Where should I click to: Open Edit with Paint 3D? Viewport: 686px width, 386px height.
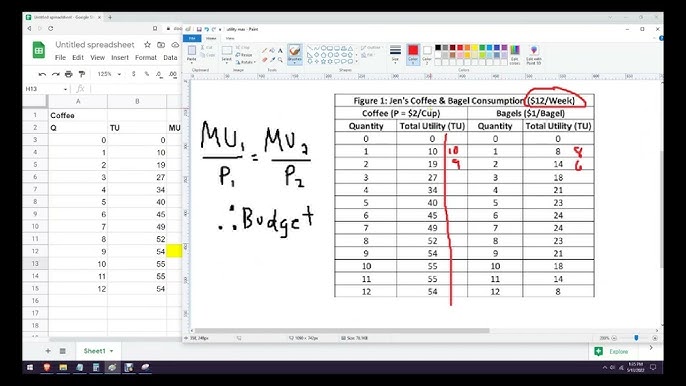tap(534, 54)
